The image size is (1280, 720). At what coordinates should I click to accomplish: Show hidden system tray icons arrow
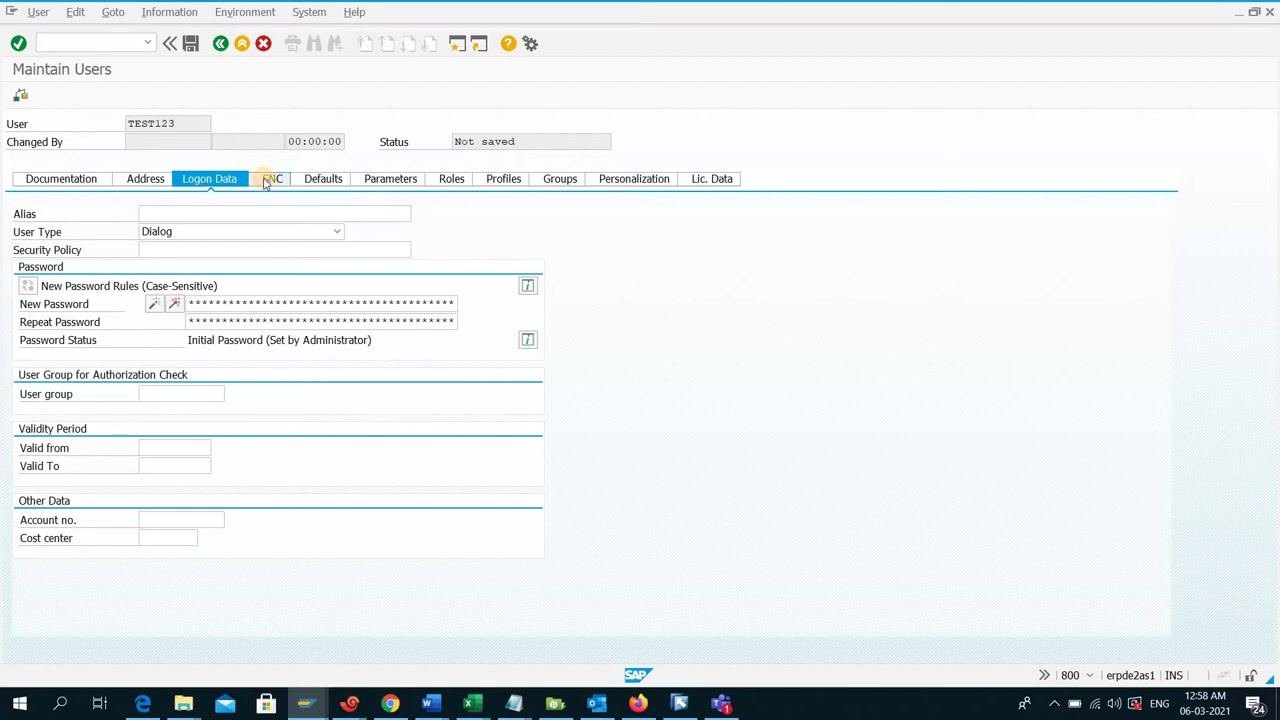tap(1054, 704)
